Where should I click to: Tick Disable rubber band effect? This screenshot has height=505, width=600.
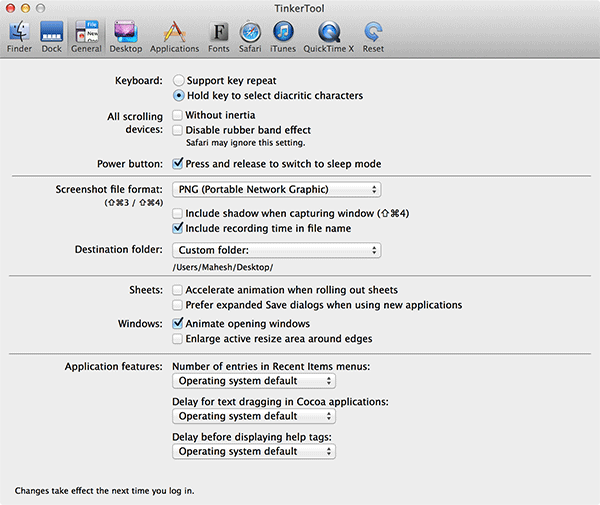pos(178,130)
